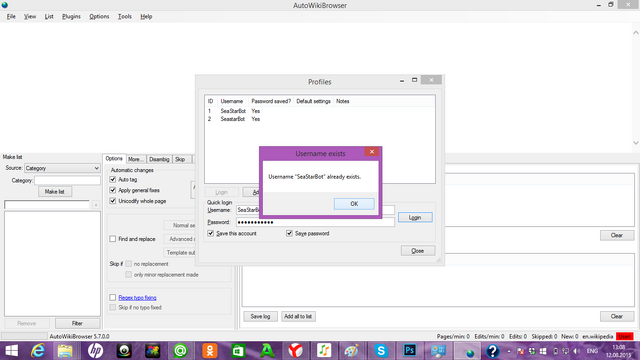This screenshot has width=640, height=360.
Task: Click the main window scrollbar down arrow
Action: [636, 143]
